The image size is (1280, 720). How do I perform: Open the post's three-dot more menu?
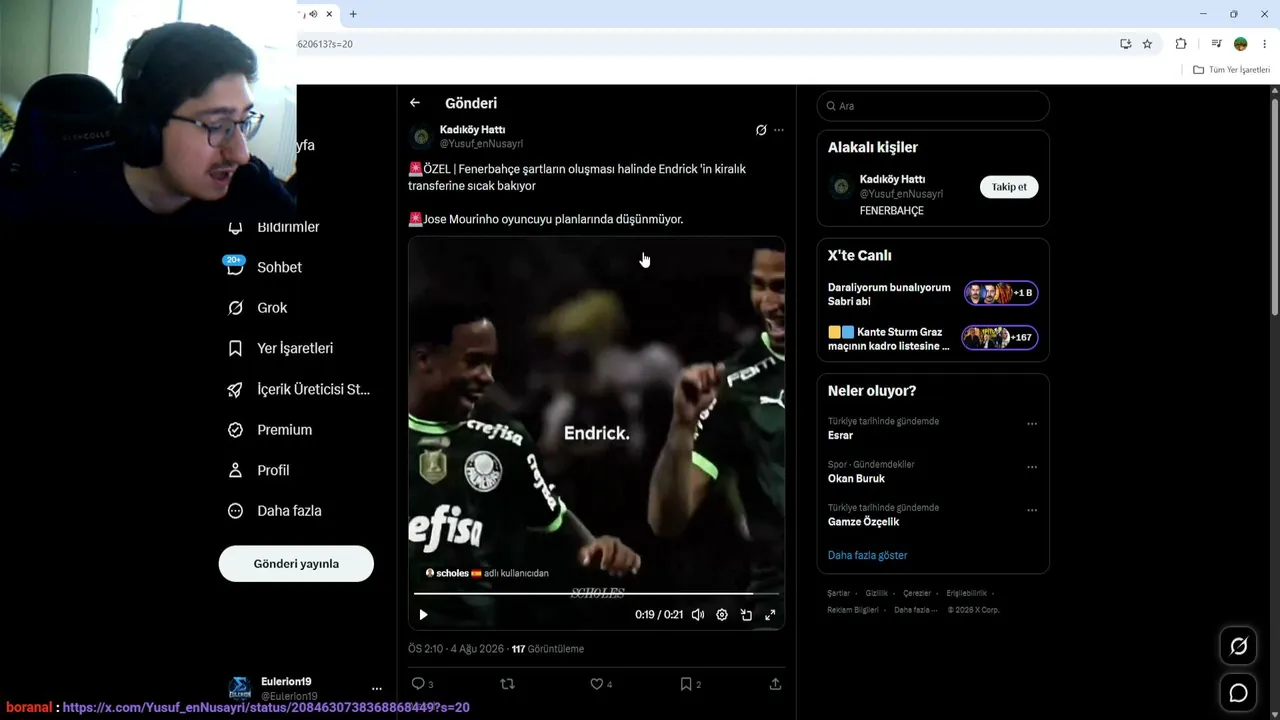(x=779, y=130)
